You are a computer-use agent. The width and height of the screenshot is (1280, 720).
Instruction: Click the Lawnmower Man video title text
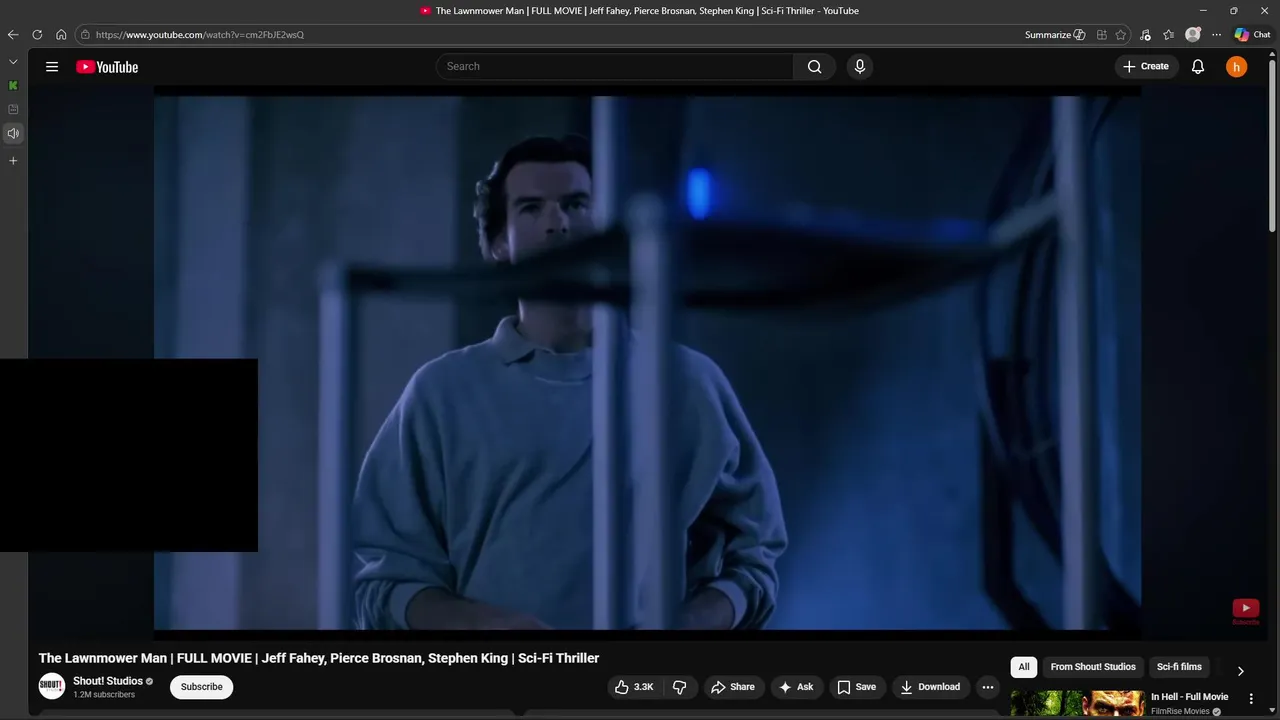point(319,658)
